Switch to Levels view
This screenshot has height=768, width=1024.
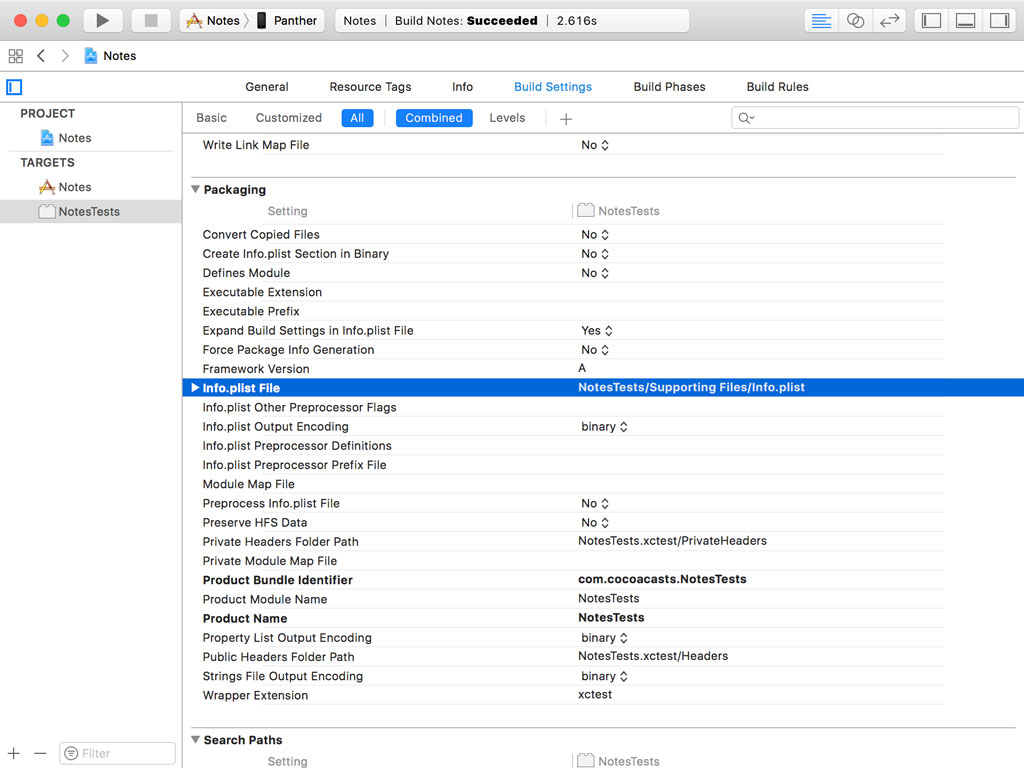click(x=507, y=118)
